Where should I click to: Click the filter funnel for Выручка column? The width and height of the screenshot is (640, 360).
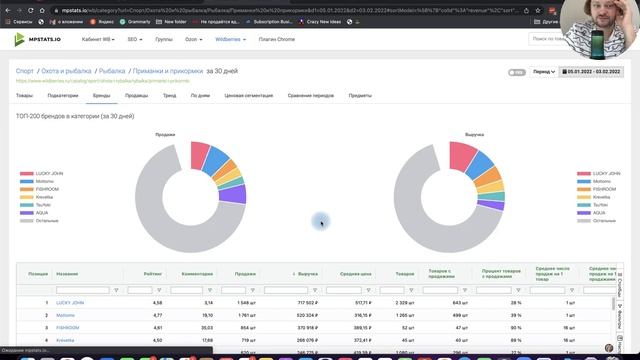click(x=315, y=290)
